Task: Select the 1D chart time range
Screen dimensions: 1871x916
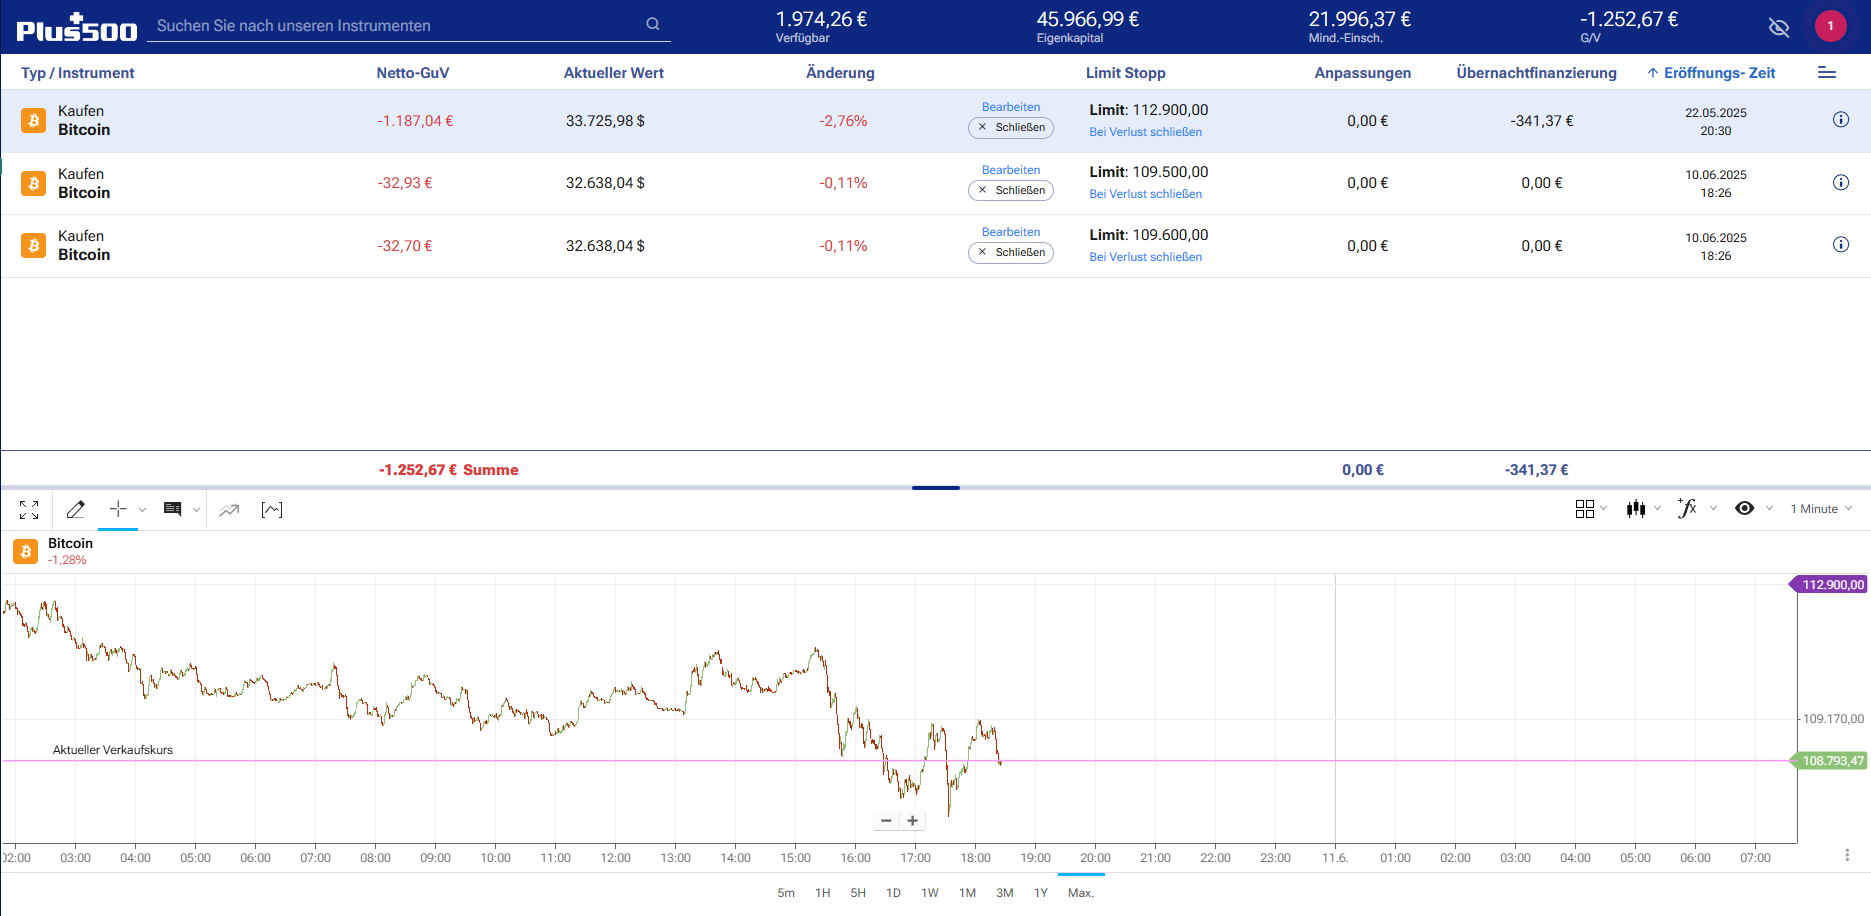Action: [893, 893]
